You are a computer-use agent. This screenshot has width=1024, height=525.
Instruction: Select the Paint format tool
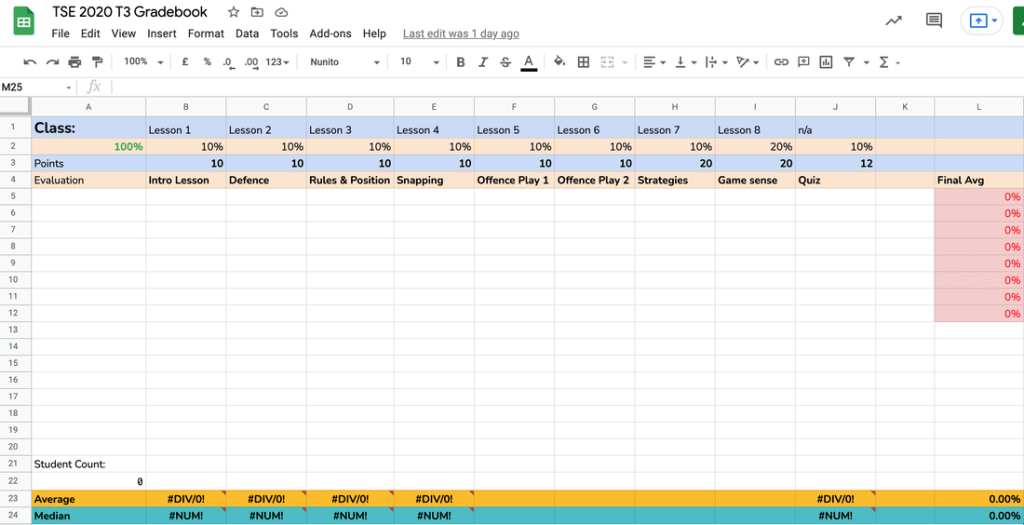coord(97,62)
